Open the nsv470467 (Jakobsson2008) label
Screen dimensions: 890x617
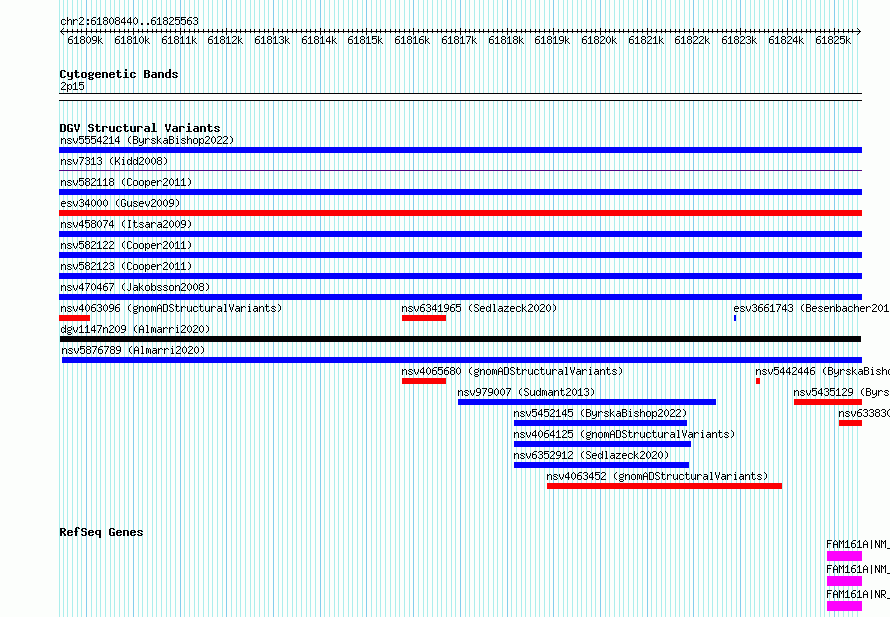tap(135, 287)
